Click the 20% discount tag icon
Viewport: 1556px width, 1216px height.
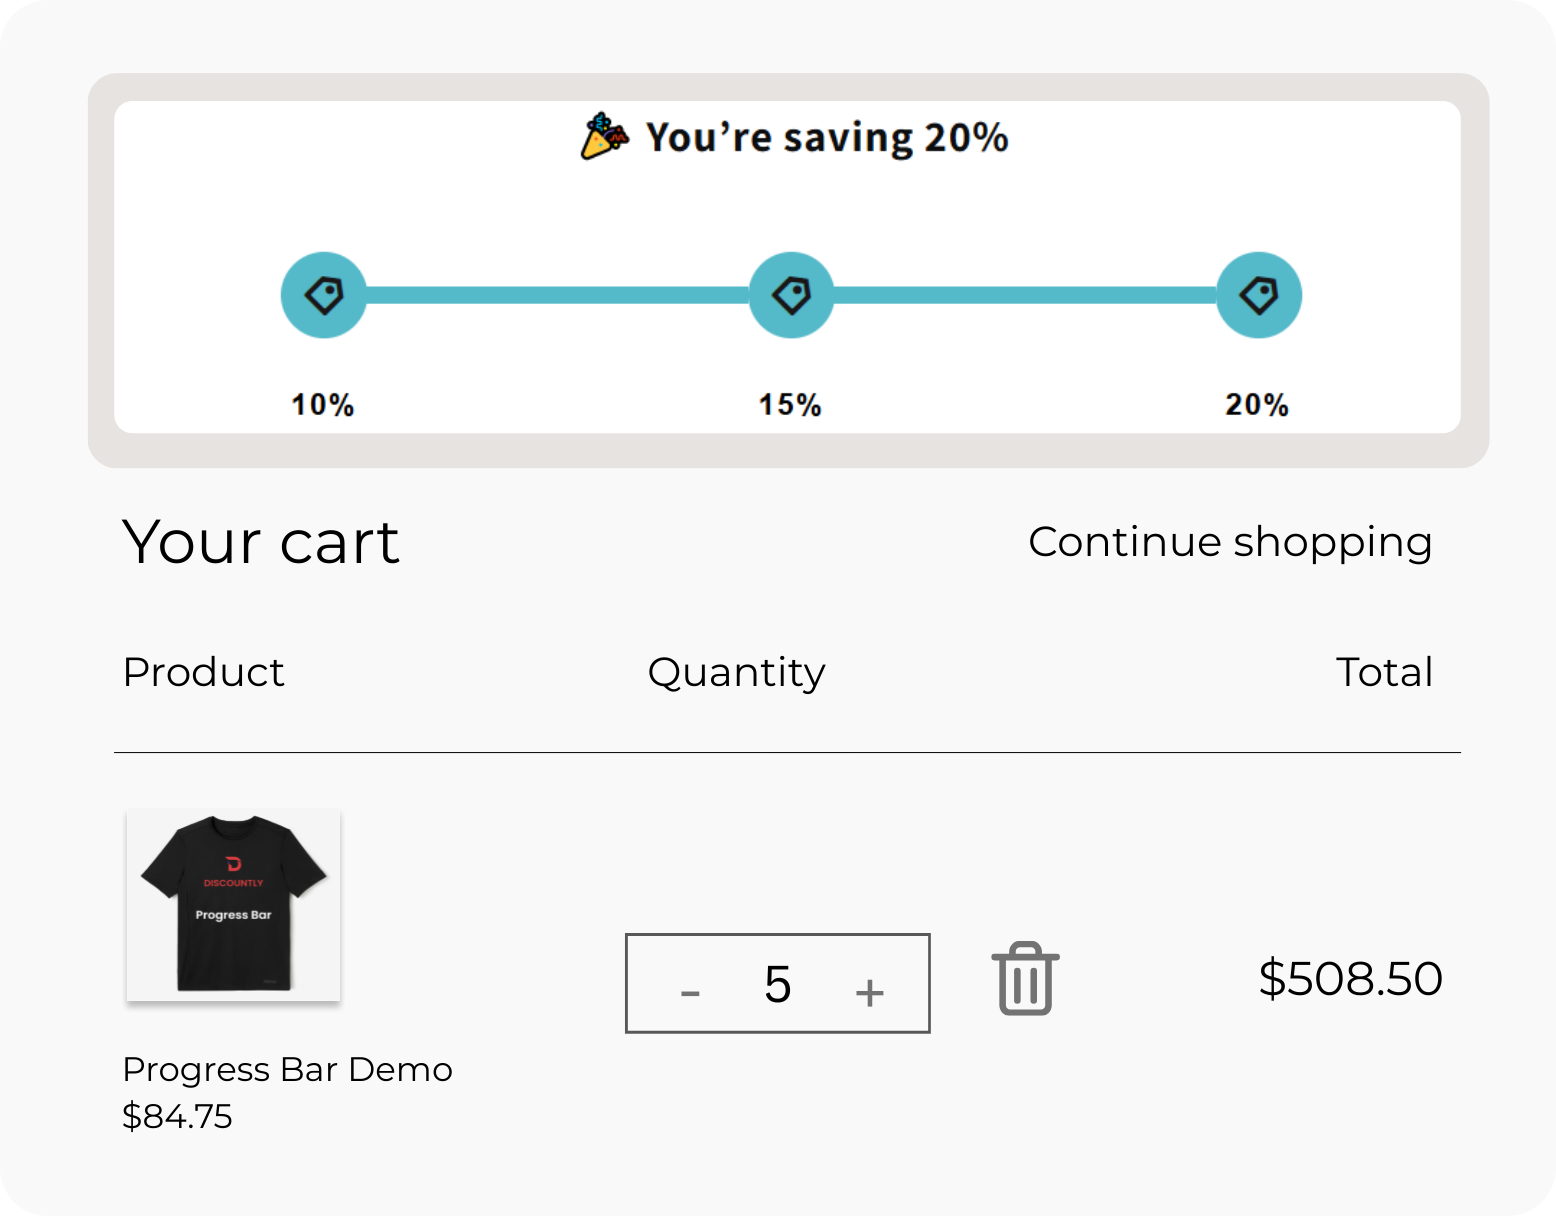pos(1258,295)
